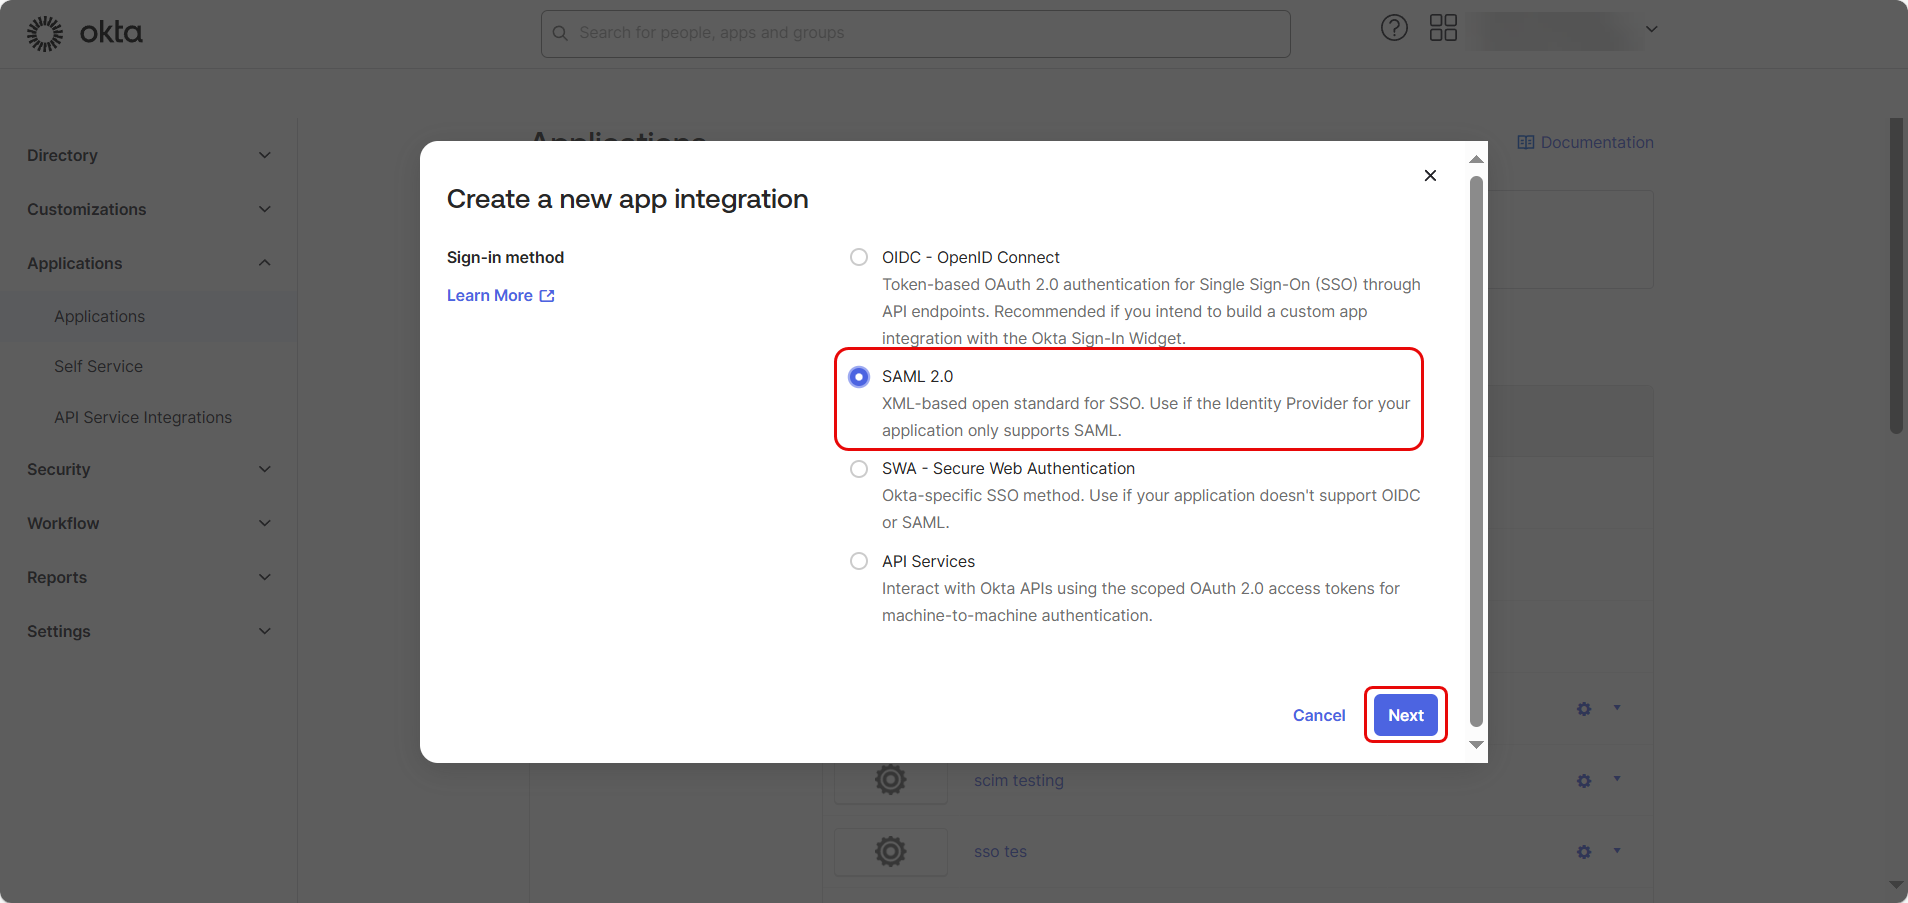This screenshot has width=1908, height=903.
Task: Click the search people, apps and groups field
Action: pos(915,33)
